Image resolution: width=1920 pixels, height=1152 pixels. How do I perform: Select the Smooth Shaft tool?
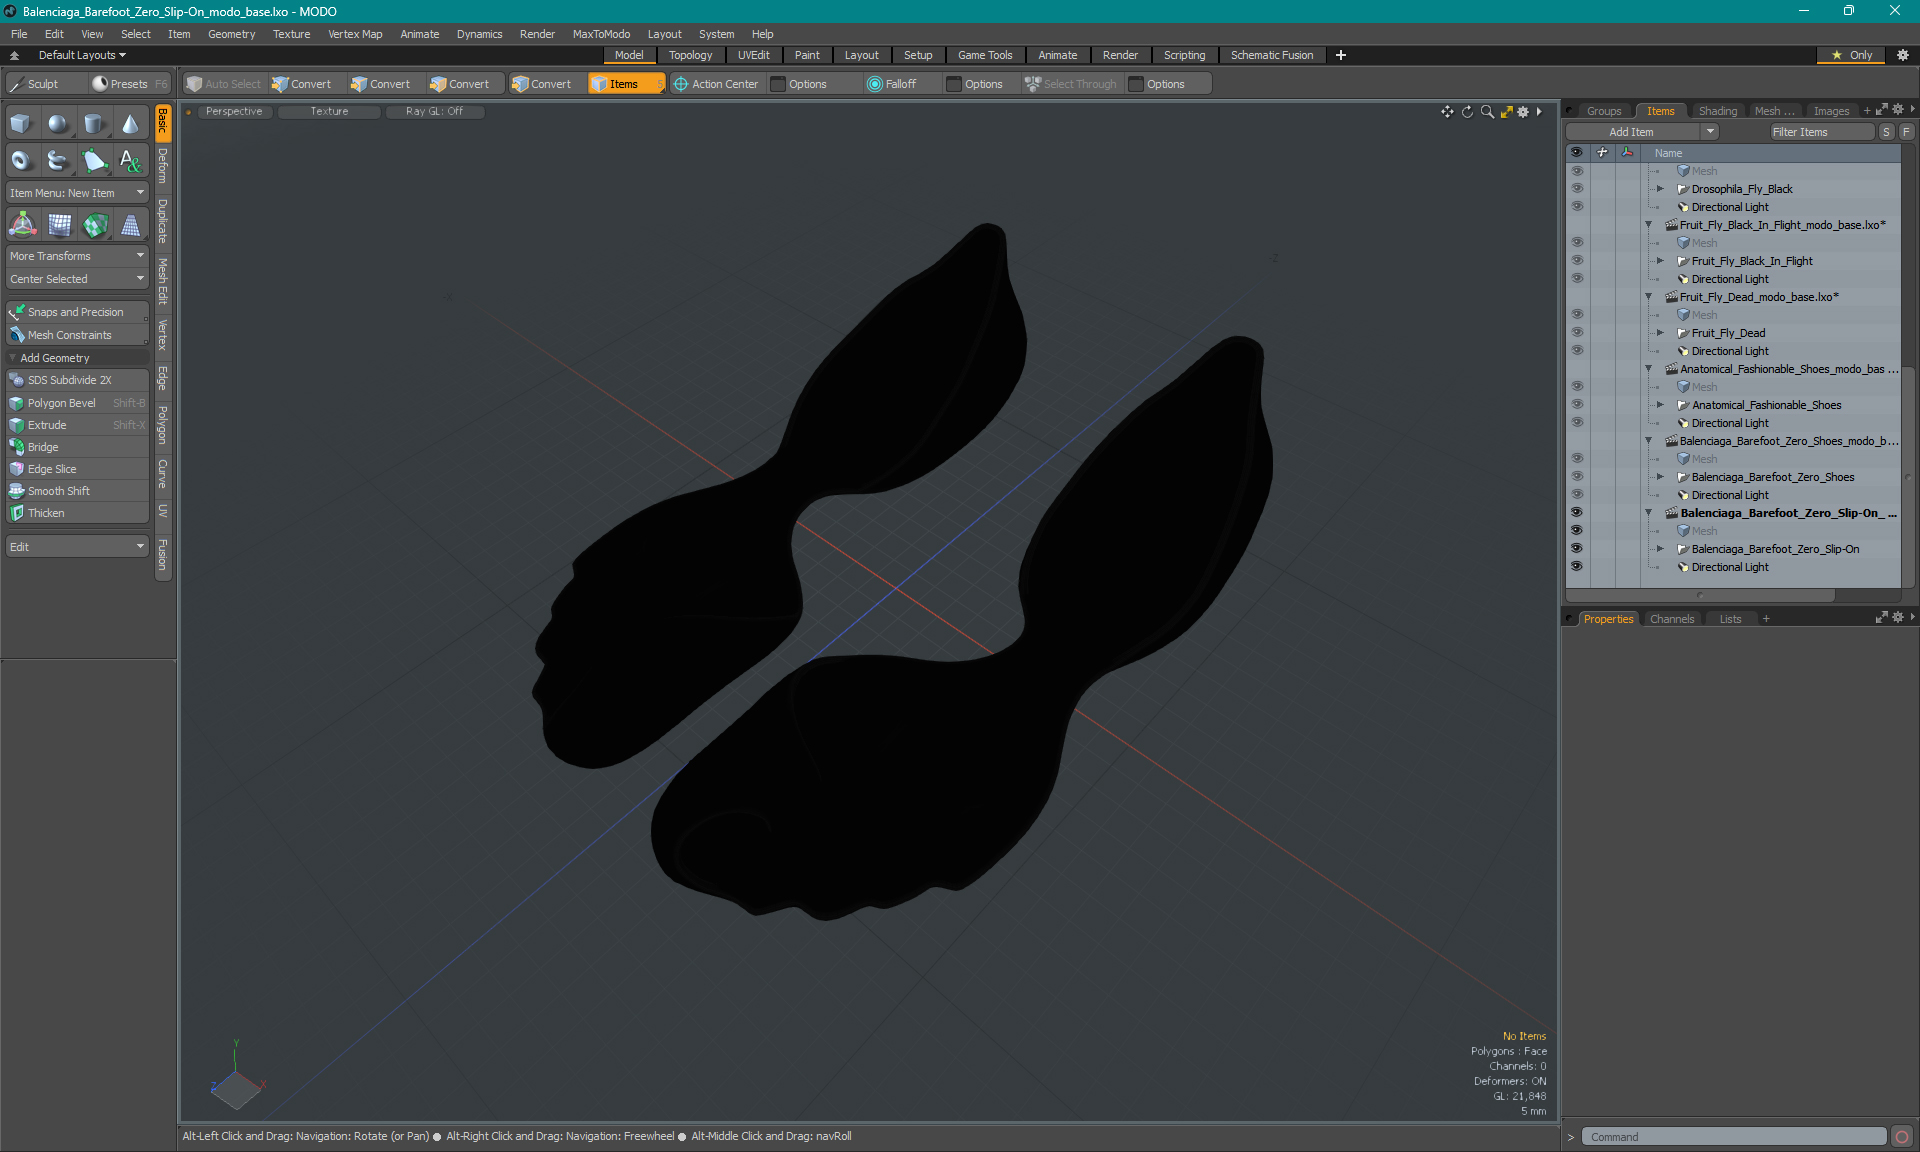pos(60,490)
